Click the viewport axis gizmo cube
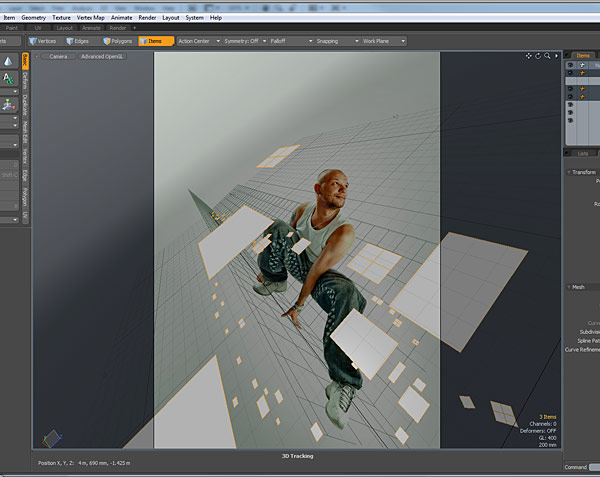Image resolution: width=600 pixels, height=477 pixels. (x=52, y=438)
